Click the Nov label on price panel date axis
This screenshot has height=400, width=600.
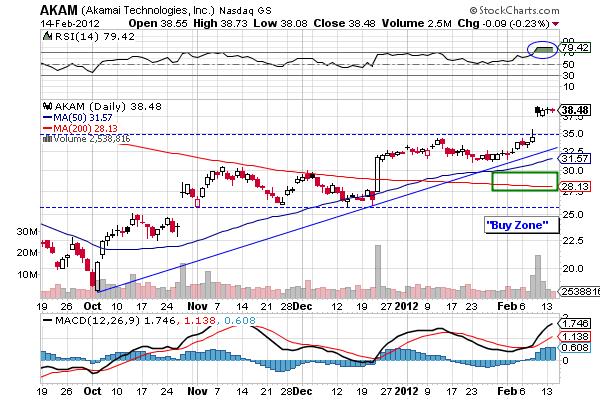197,306
